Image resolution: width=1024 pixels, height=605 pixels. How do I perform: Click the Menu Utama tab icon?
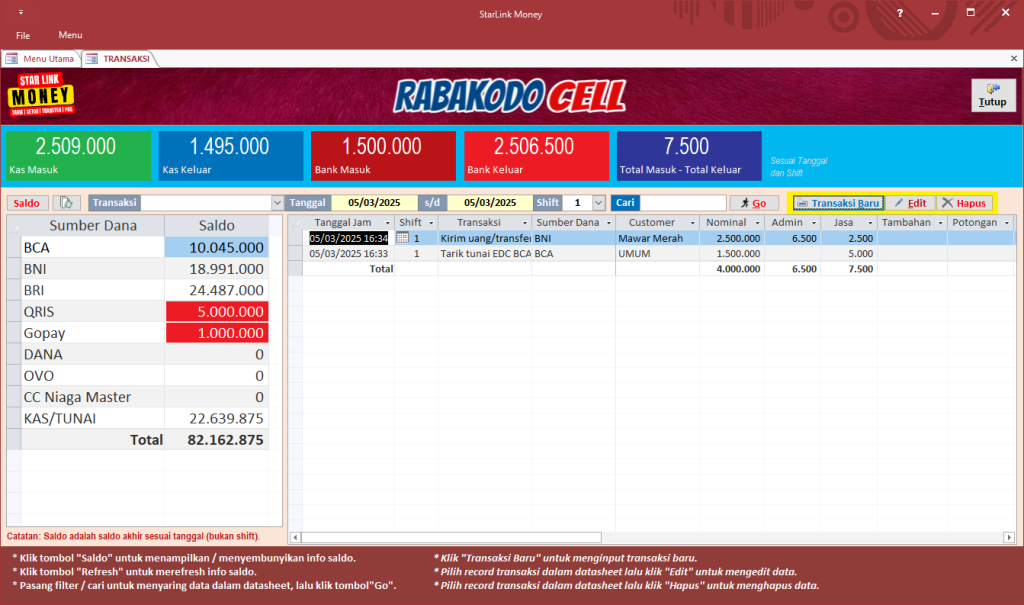tap(12, 59)
